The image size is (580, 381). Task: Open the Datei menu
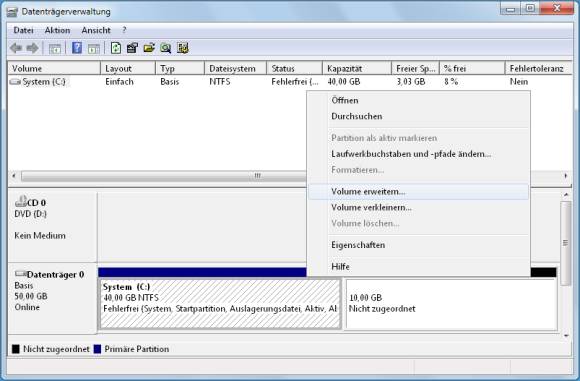point(23,30)
